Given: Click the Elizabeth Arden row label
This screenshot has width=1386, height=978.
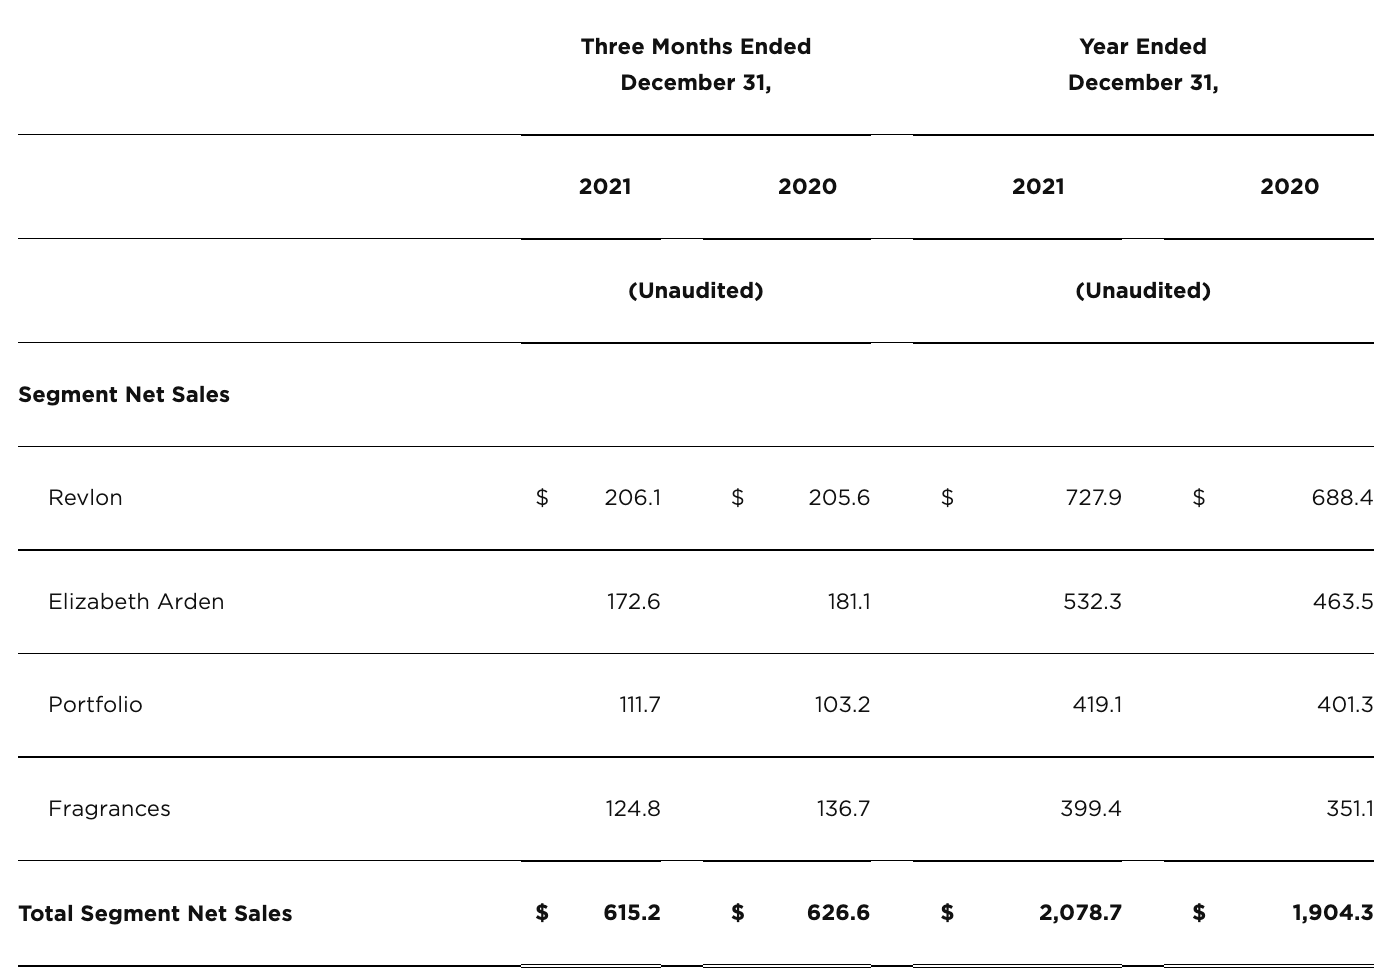Looking at the screenshot, I should (x=136, y=602).
